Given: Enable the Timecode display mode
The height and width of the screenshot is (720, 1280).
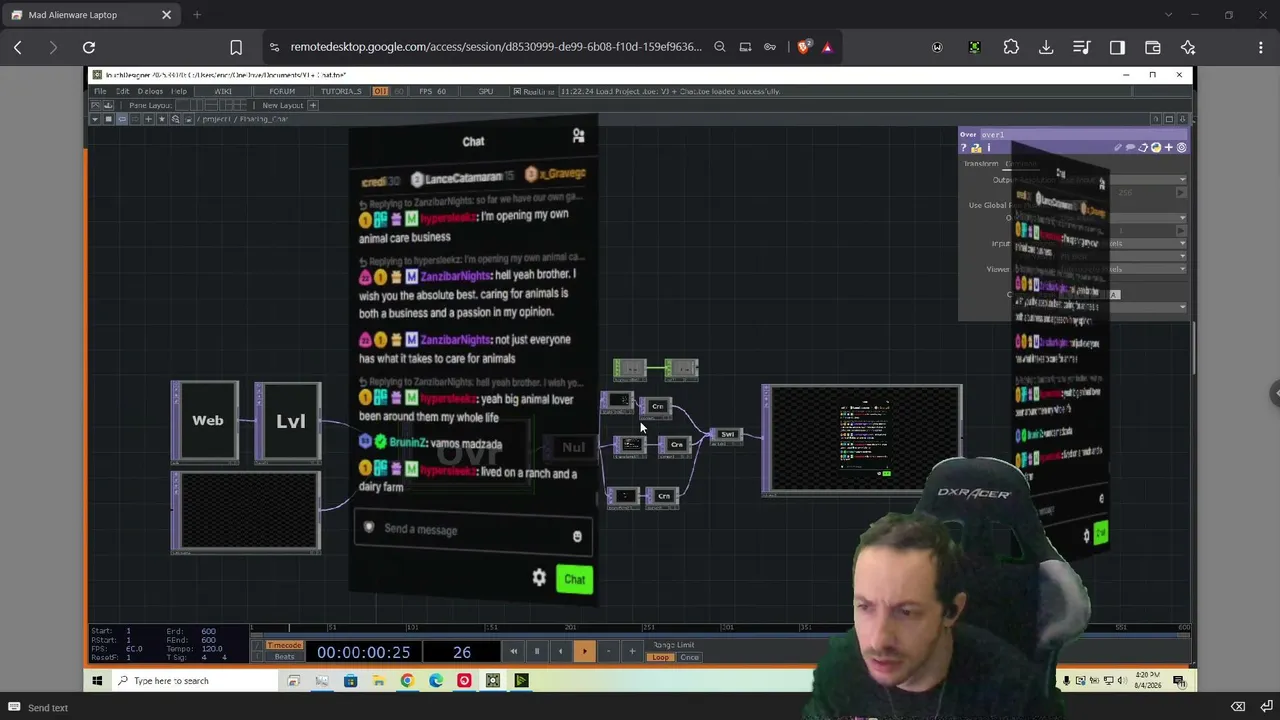Looking at the screenshot, I should coord(284,646).
